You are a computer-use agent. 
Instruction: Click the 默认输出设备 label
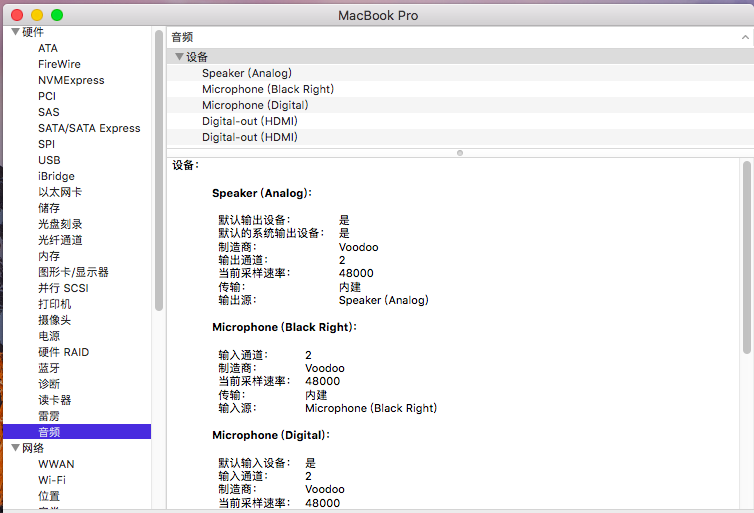click(254, 220)
